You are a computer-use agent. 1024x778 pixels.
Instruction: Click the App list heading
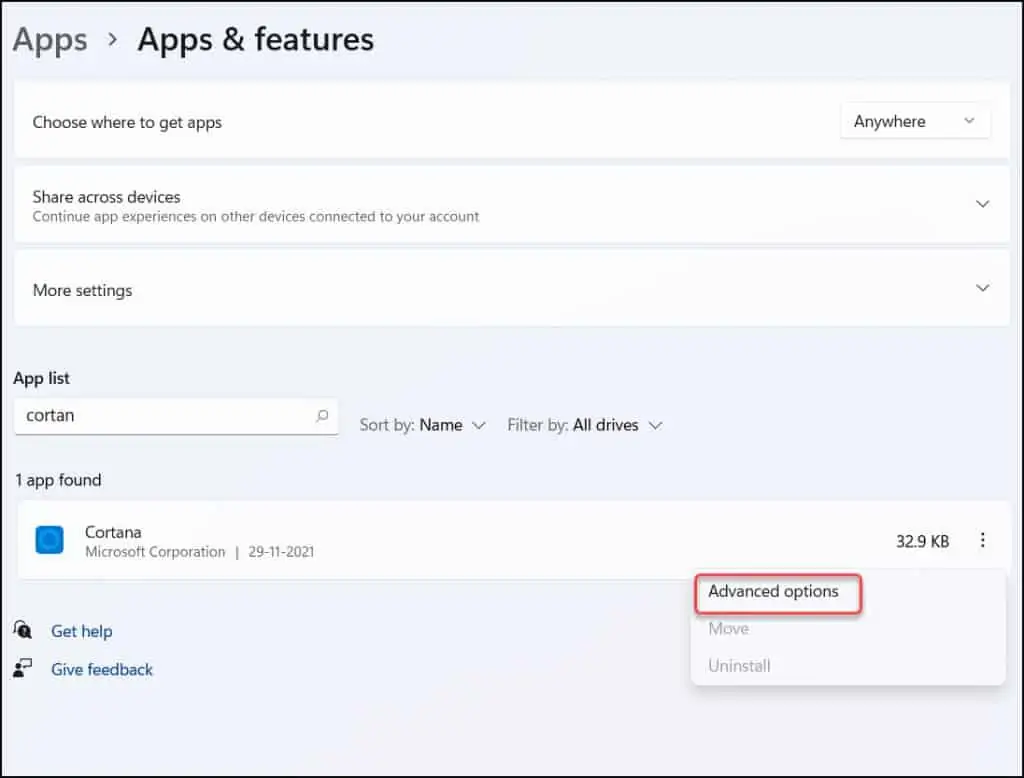point(41,378)
